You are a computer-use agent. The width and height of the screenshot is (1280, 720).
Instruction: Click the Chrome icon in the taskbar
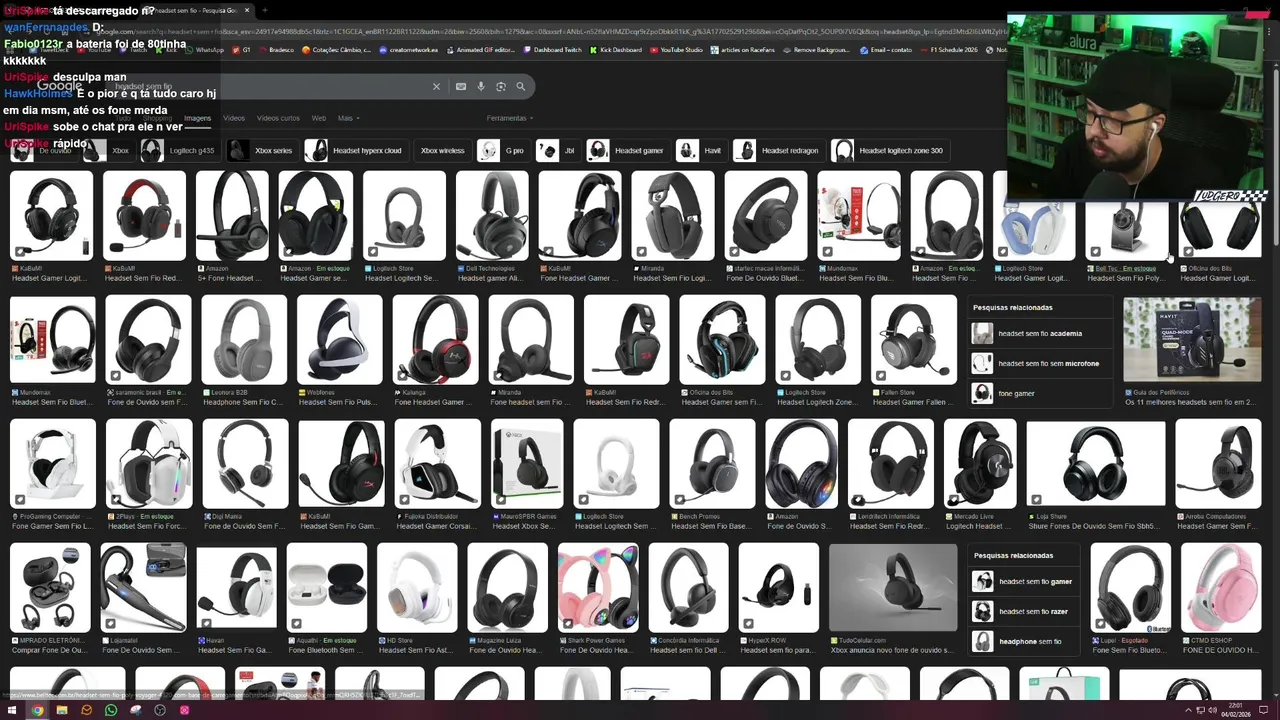click(x=37, y=710)
